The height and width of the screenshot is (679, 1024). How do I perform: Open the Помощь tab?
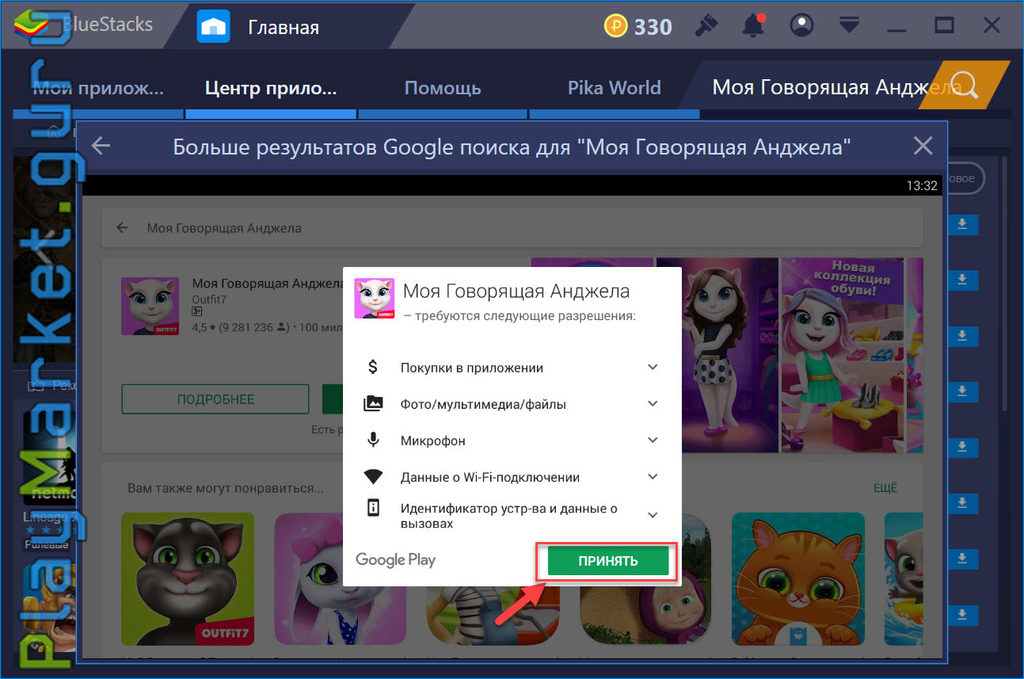pos(443,87)
